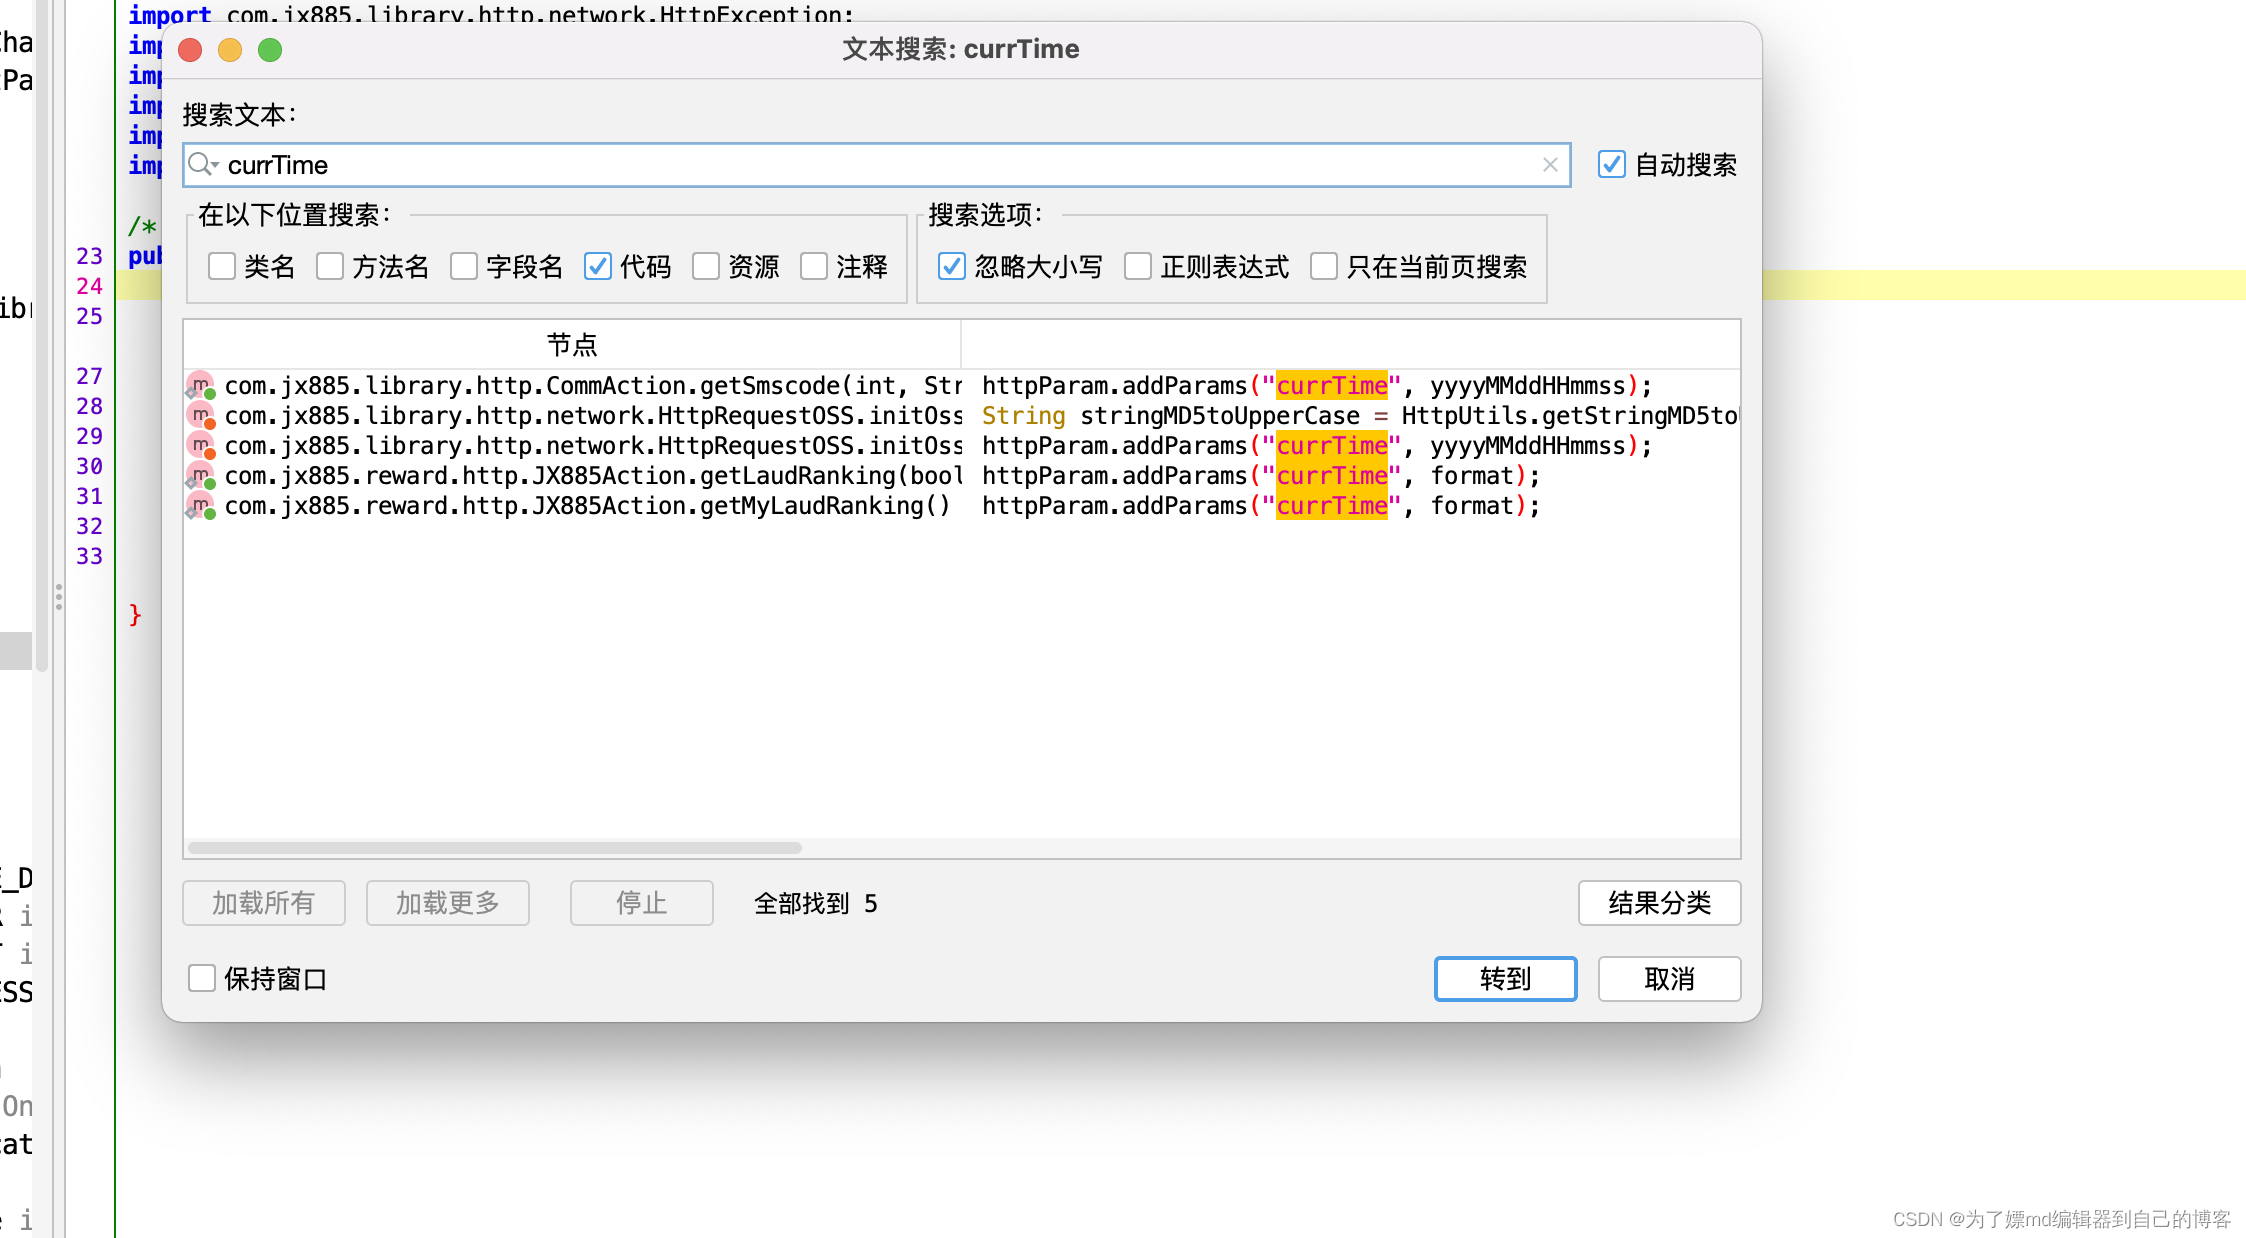Click the method icon of getLaudRanking row
2246x1238 pixels.
201,476
